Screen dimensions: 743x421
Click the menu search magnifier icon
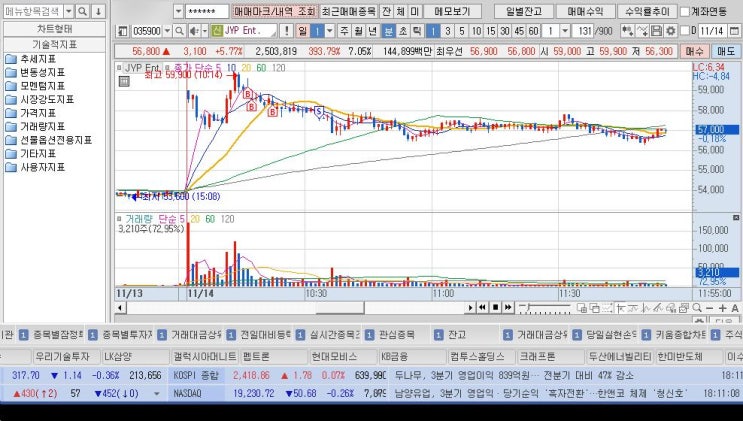82,11
